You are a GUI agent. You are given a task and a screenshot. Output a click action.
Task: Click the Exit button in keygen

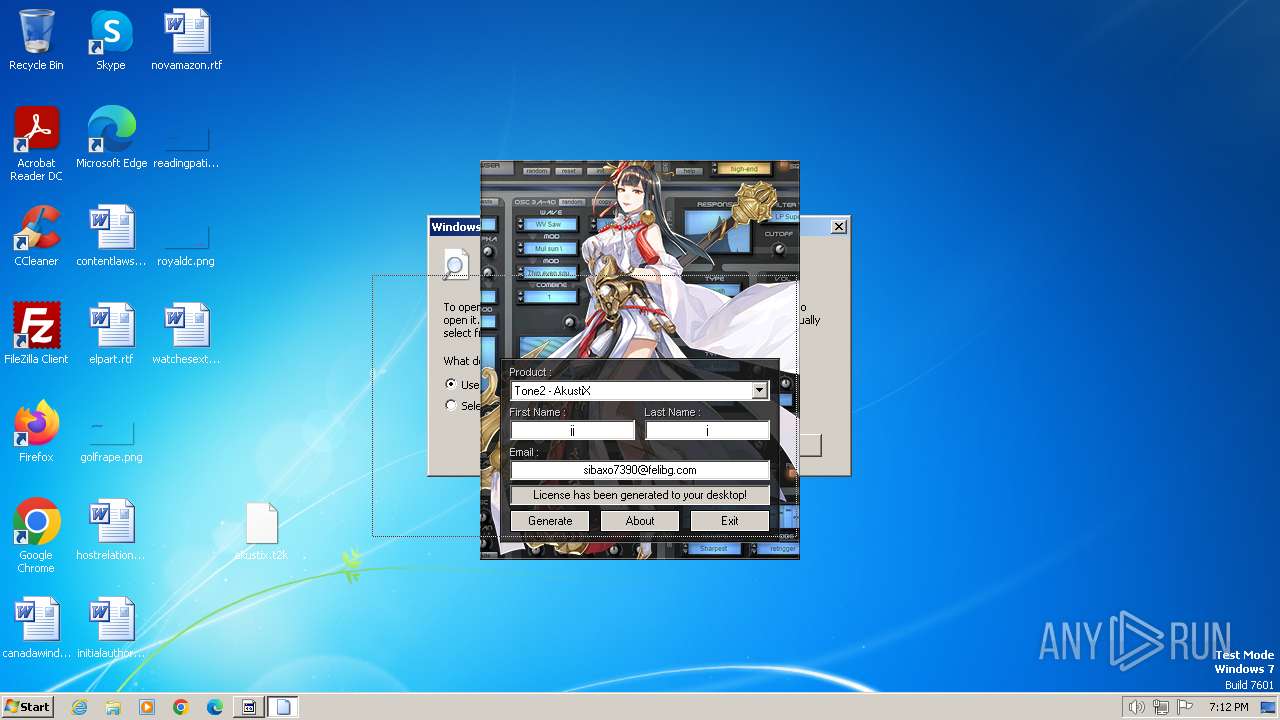(x=730, y=521)
